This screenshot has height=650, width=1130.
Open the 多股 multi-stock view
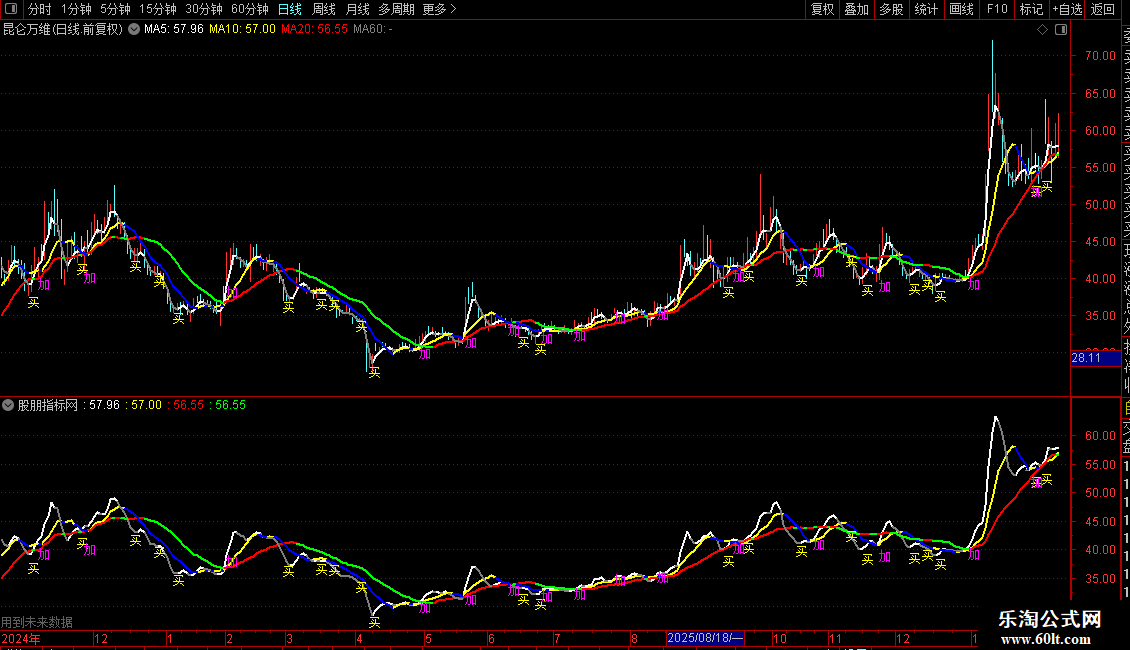(891, 9)
